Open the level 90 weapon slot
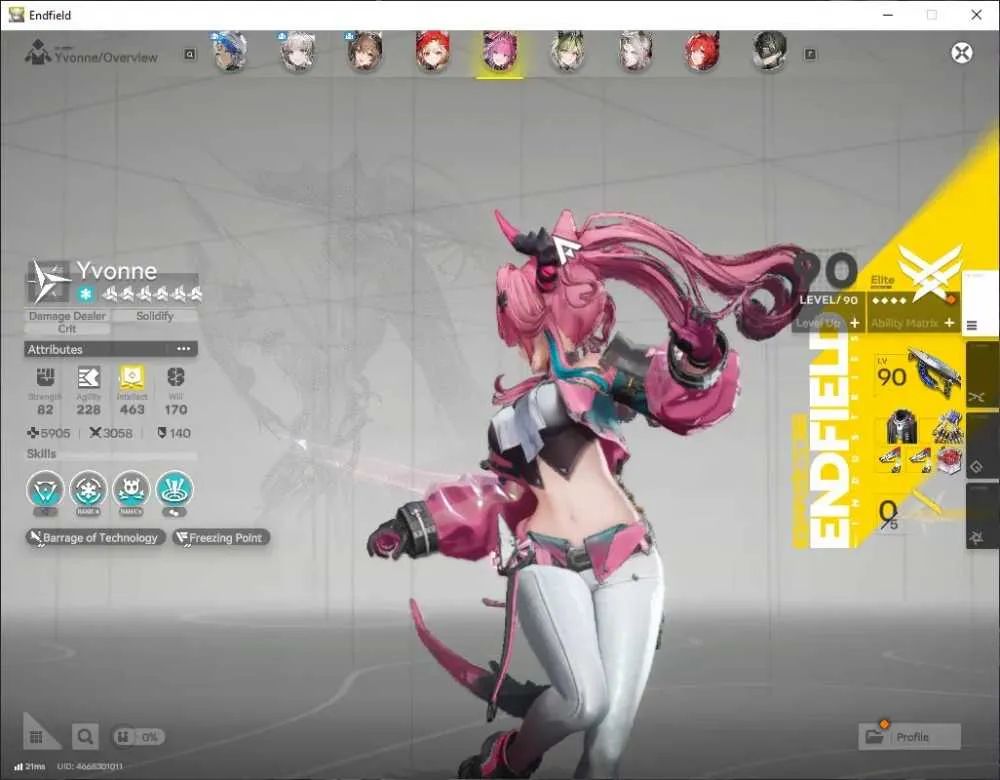Viewport: 1000px width, 780px height. coord(918,374)
